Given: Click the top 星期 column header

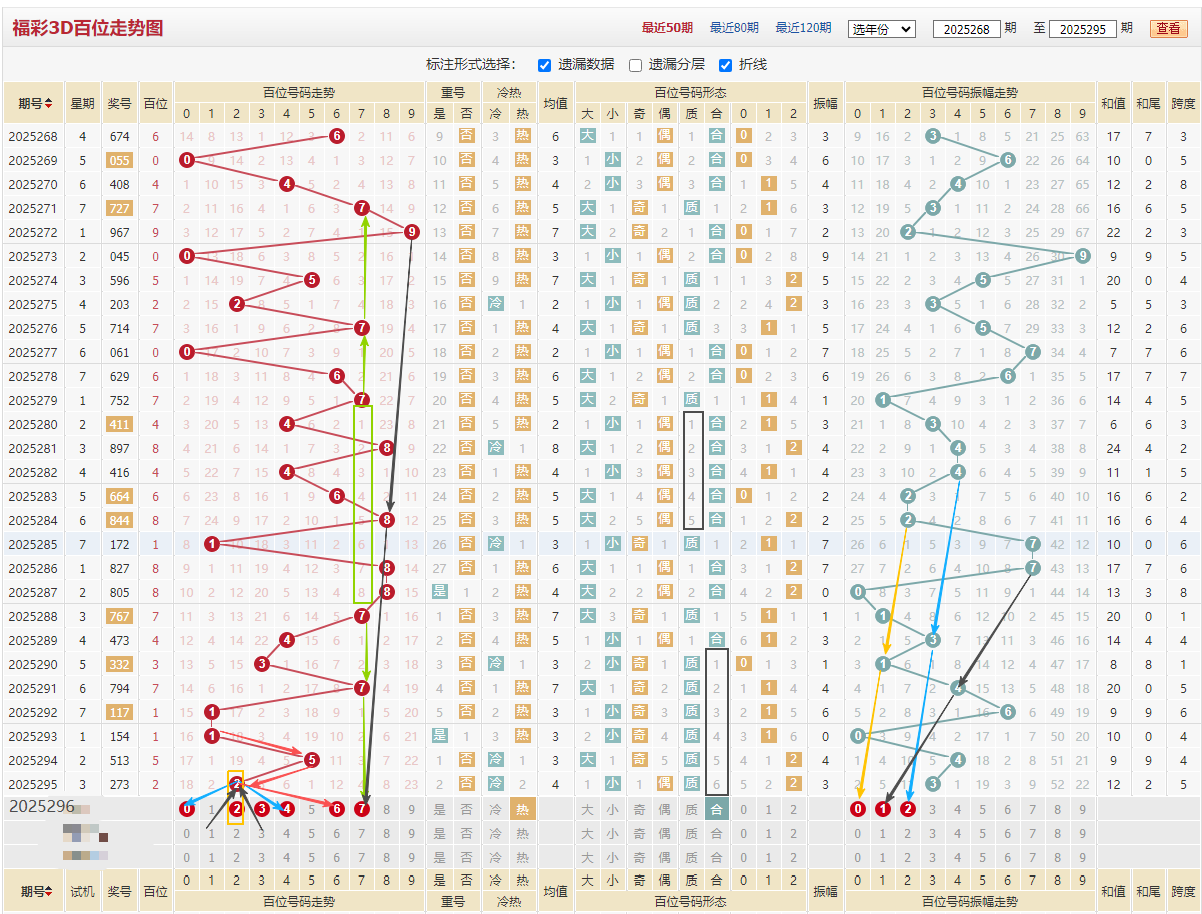Looking at the screenshot, I should click(x=82, y=103).
